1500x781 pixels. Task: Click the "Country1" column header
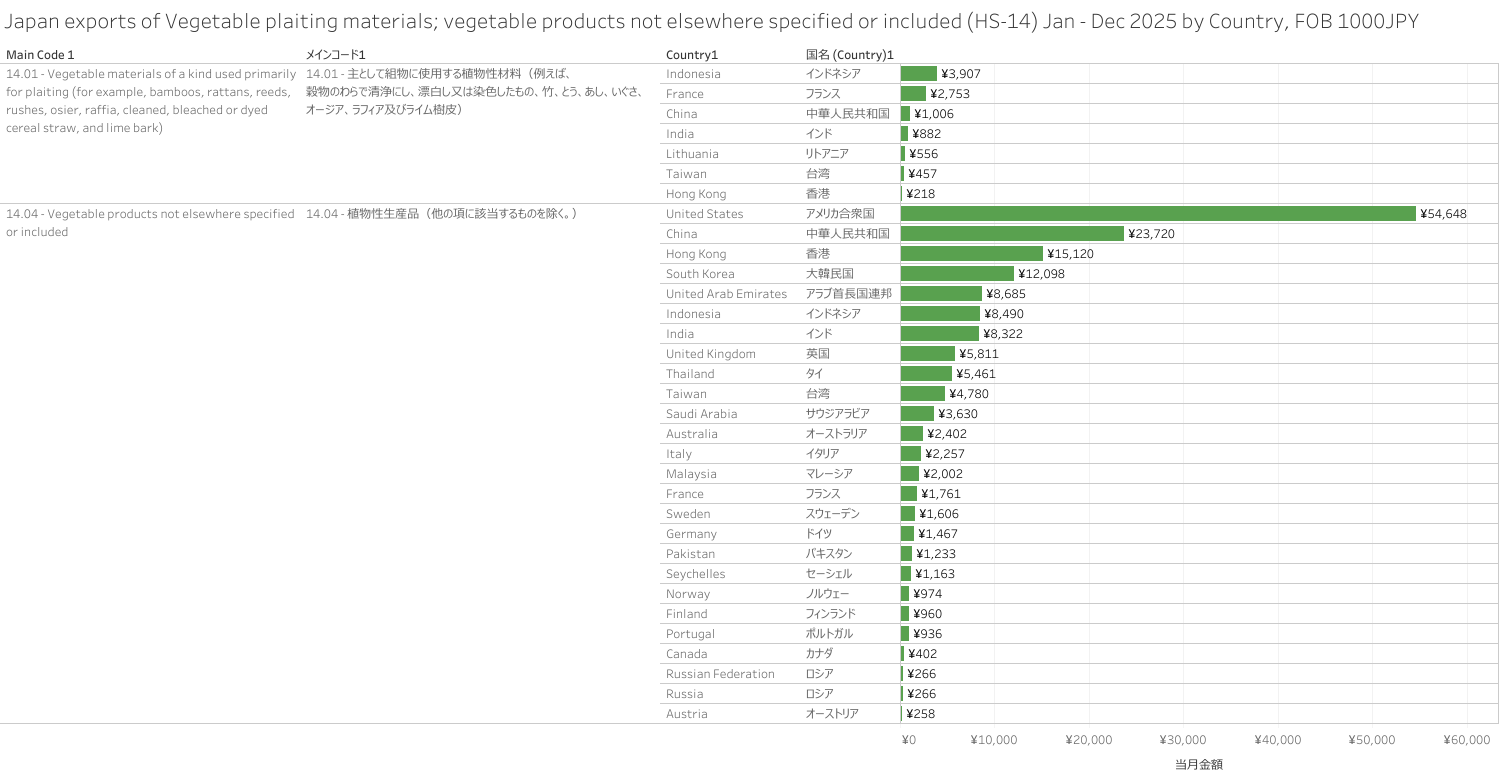692,54
